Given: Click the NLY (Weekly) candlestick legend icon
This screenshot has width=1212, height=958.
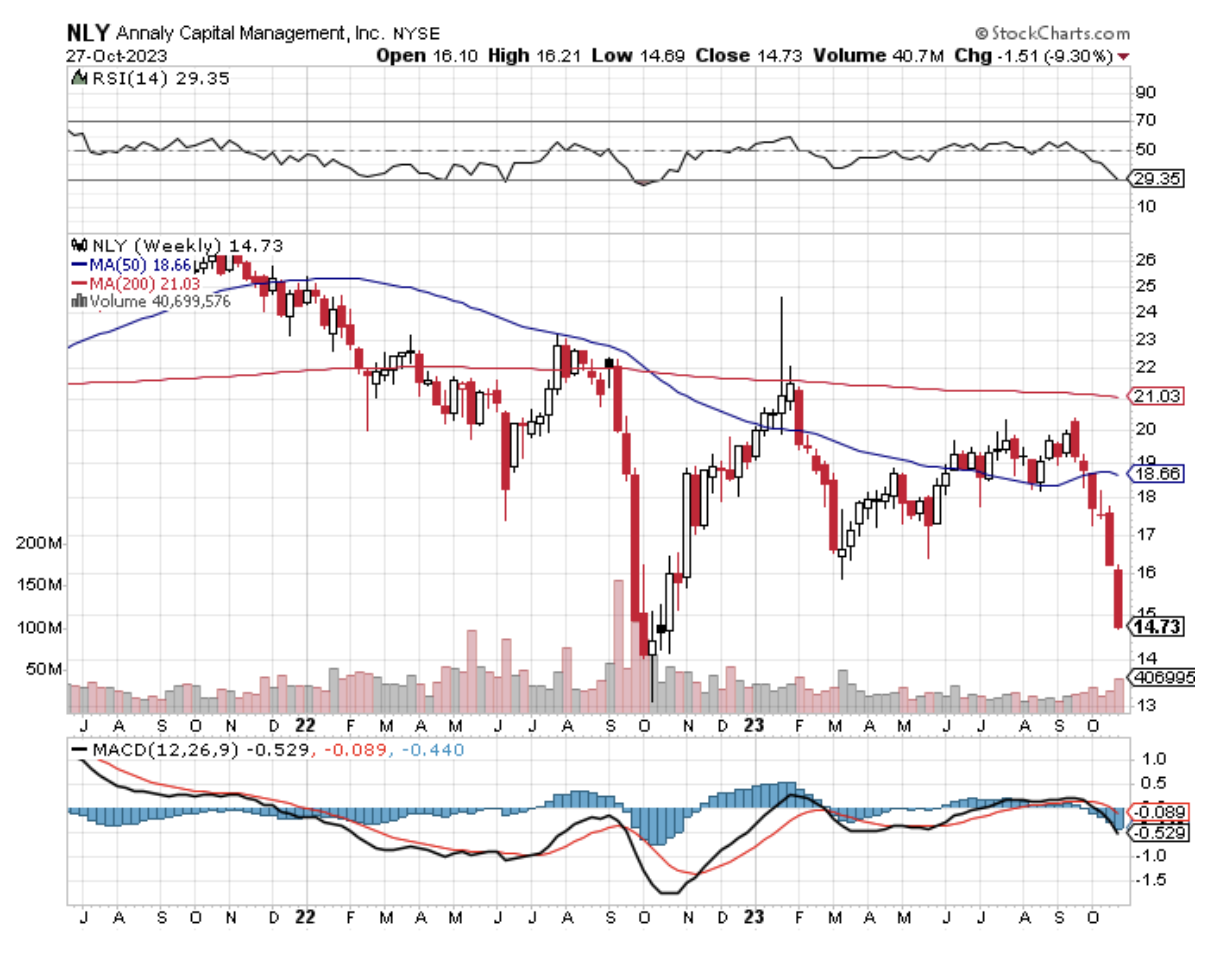Looking at the screenshot, I should (x=79, y=244).
